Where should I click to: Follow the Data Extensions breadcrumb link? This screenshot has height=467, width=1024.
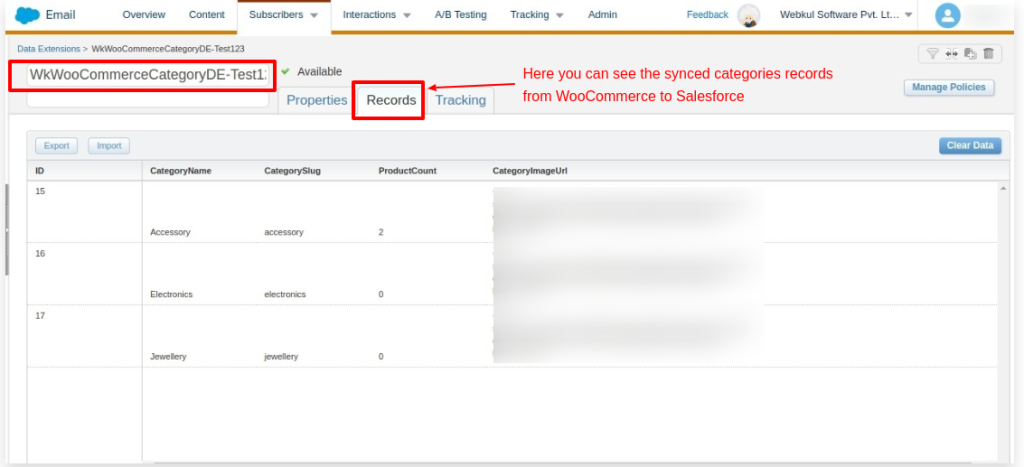[49, 48]
